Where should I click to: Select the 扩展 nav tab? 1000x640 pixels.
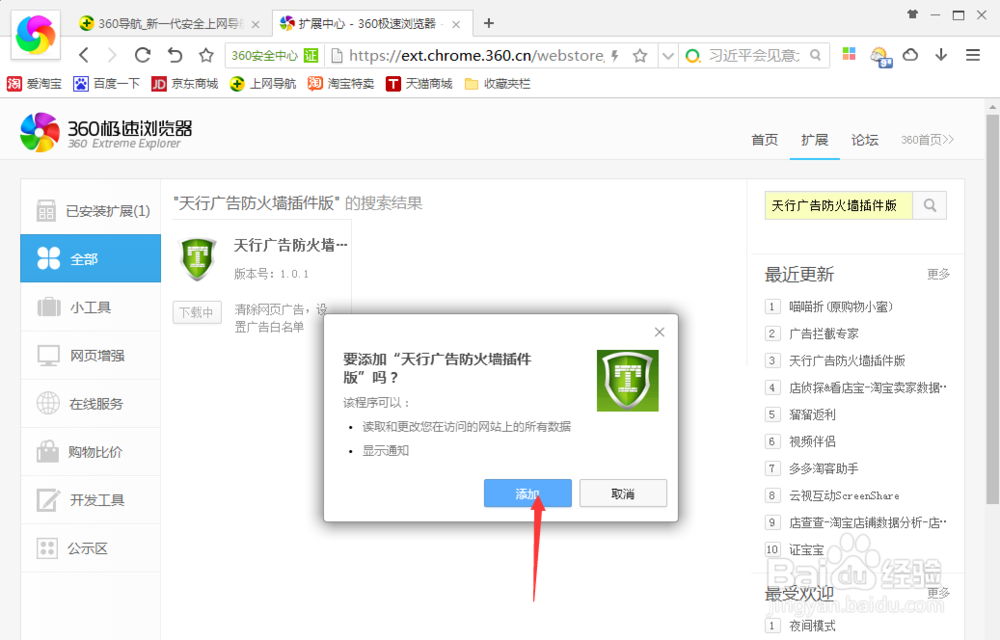click(x=814, y=140)
